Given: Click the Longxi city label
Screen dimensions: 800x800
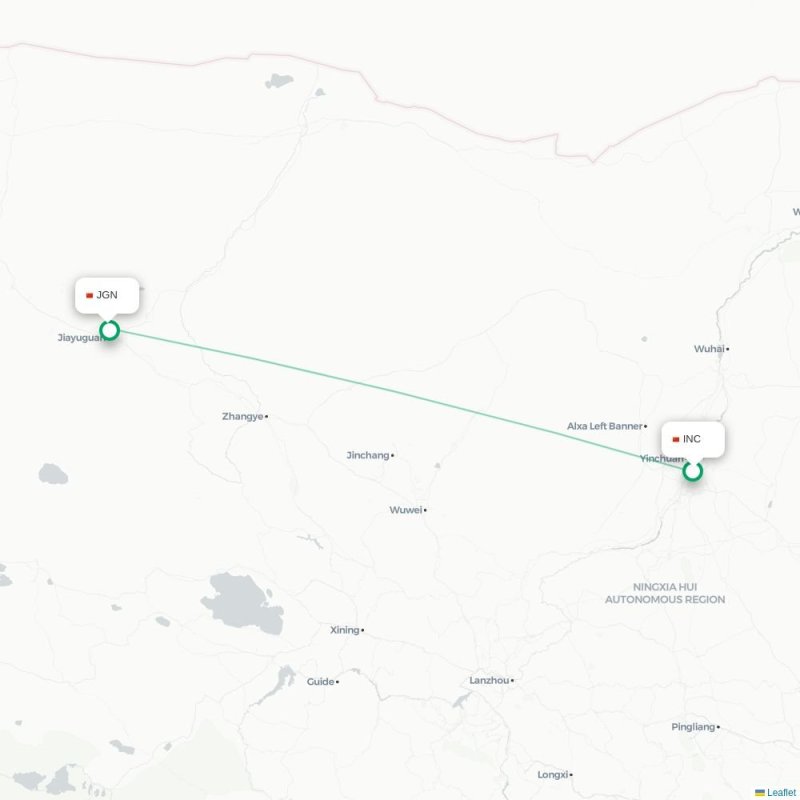Looking at the screenshot, I should [553, 774].
